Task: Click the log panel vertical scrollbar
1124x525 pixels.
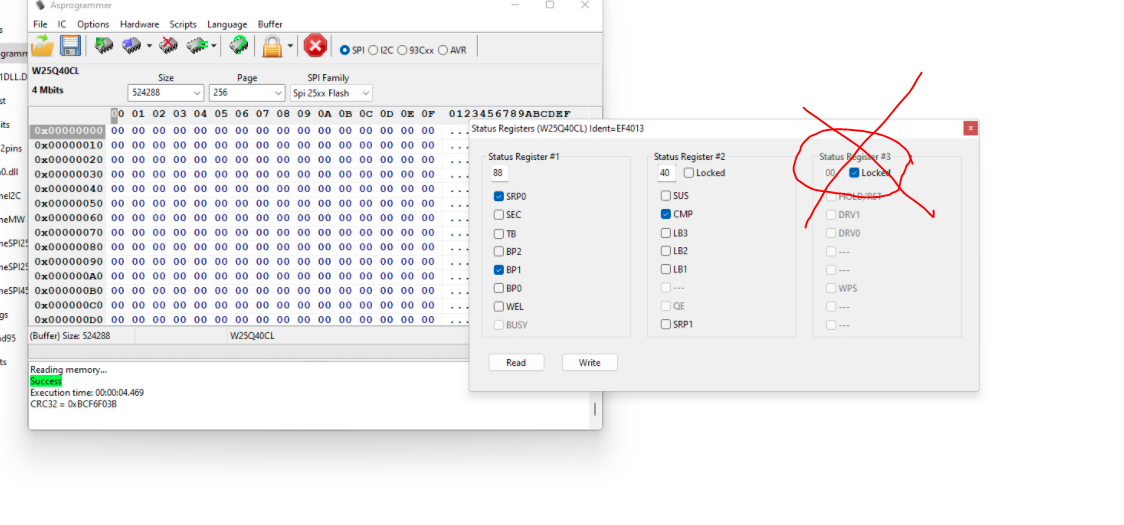Action: tap(594, 410)
